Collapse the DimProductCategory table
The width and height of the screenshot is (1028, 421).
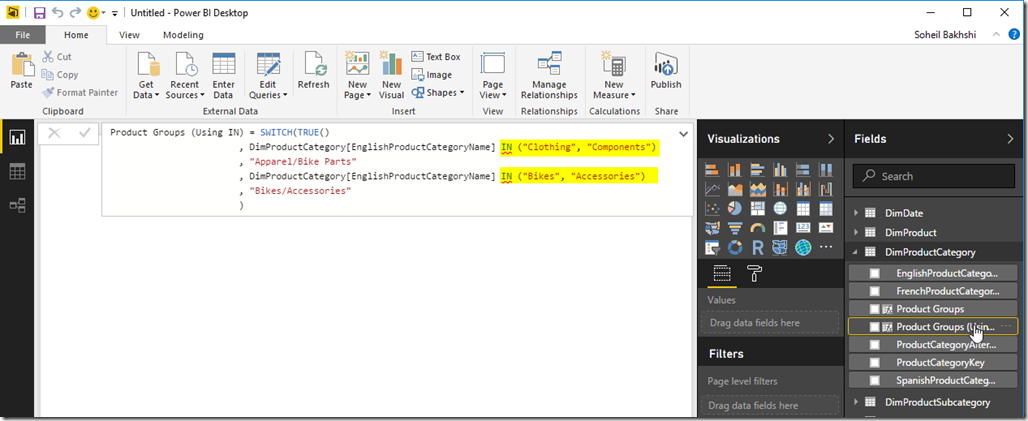click(856, 252)
